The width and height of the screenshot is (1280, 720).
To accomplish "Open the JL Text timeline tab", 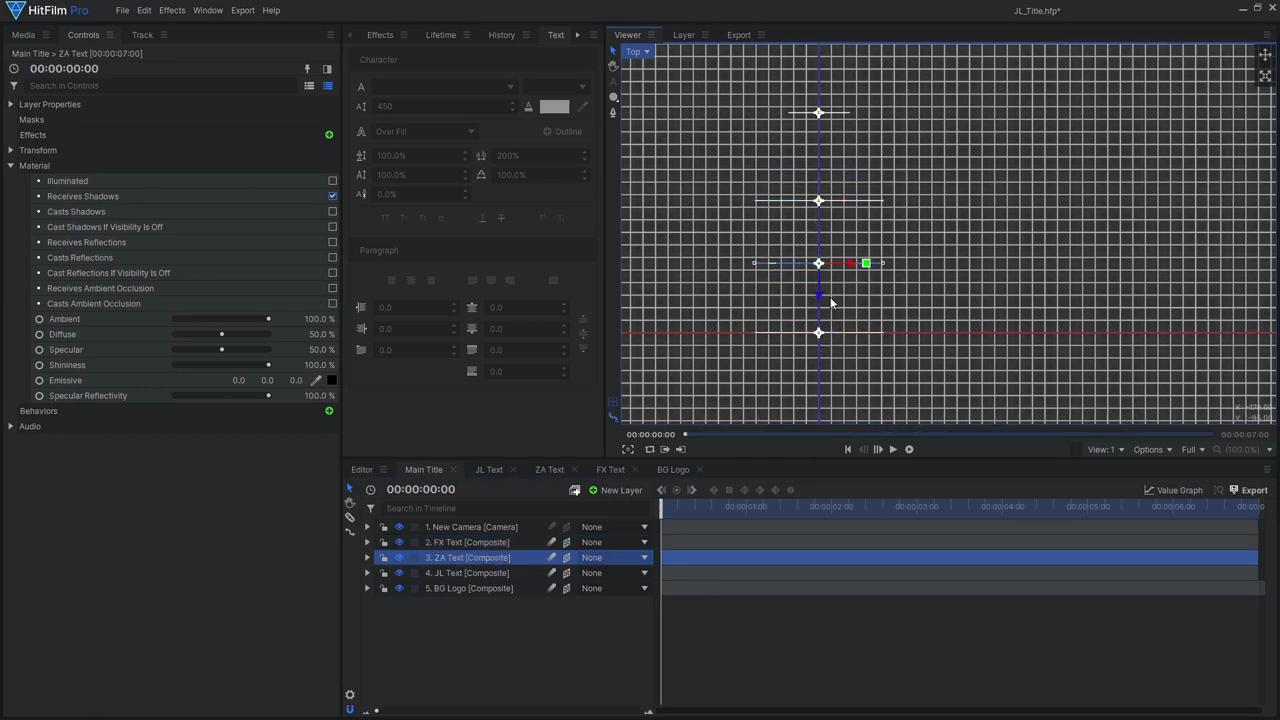I will 488,470.
